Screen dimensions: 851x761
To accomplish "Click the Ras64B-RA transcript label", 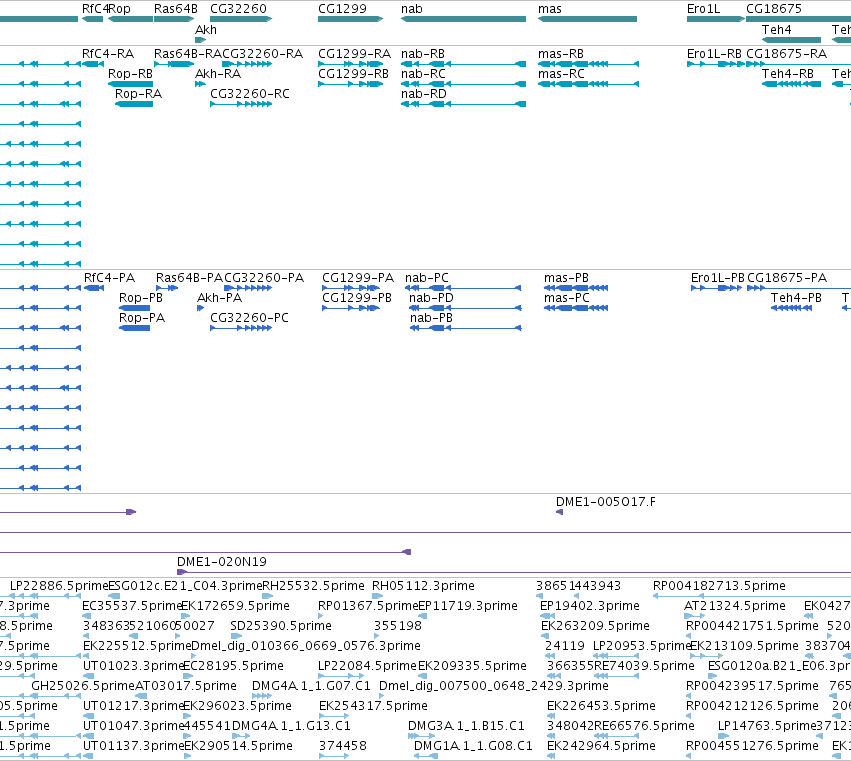I will coord(188,54).
